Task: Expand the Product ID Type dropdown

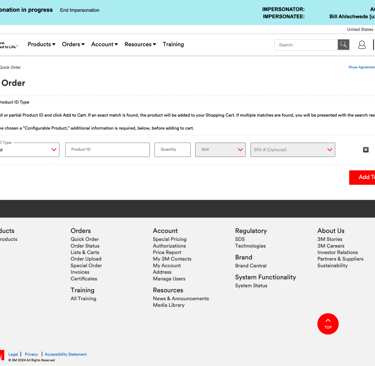Action: coord(29,150)
